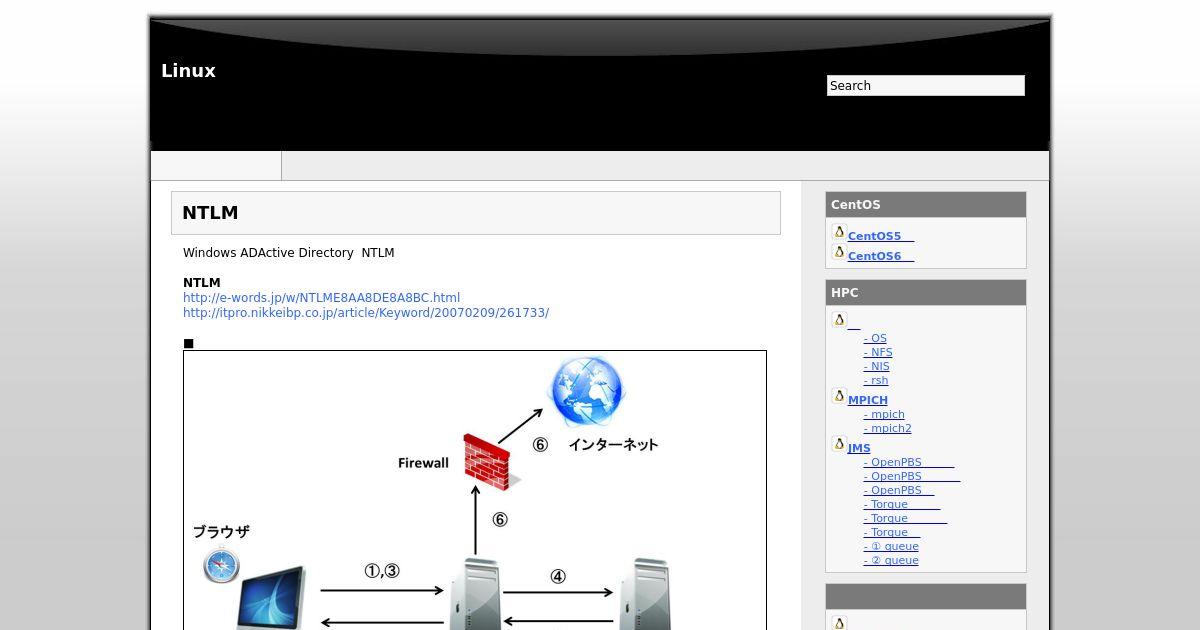Open the JMS section link
Screen dimensions: 1200x630
point(859,449)
